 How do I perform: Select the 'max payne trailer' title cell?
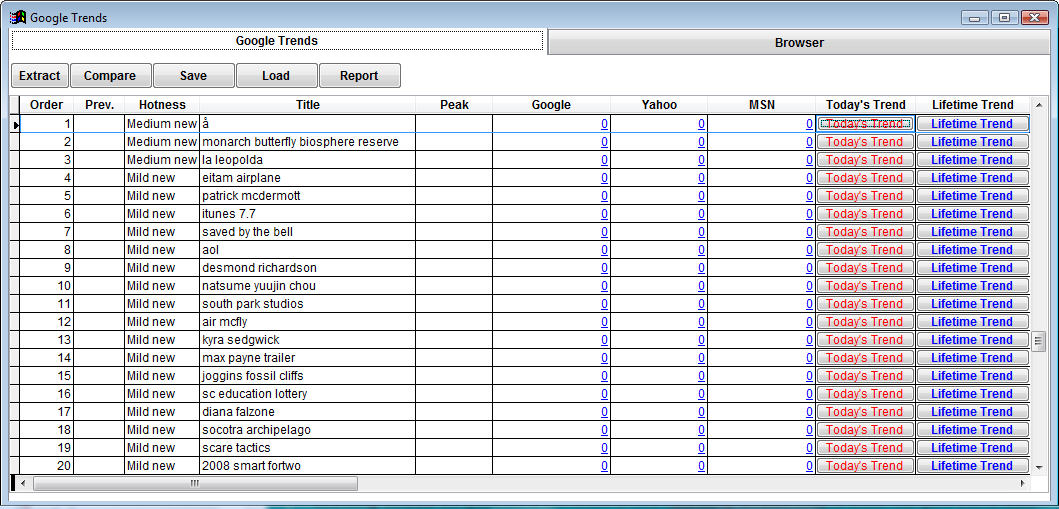307,358
